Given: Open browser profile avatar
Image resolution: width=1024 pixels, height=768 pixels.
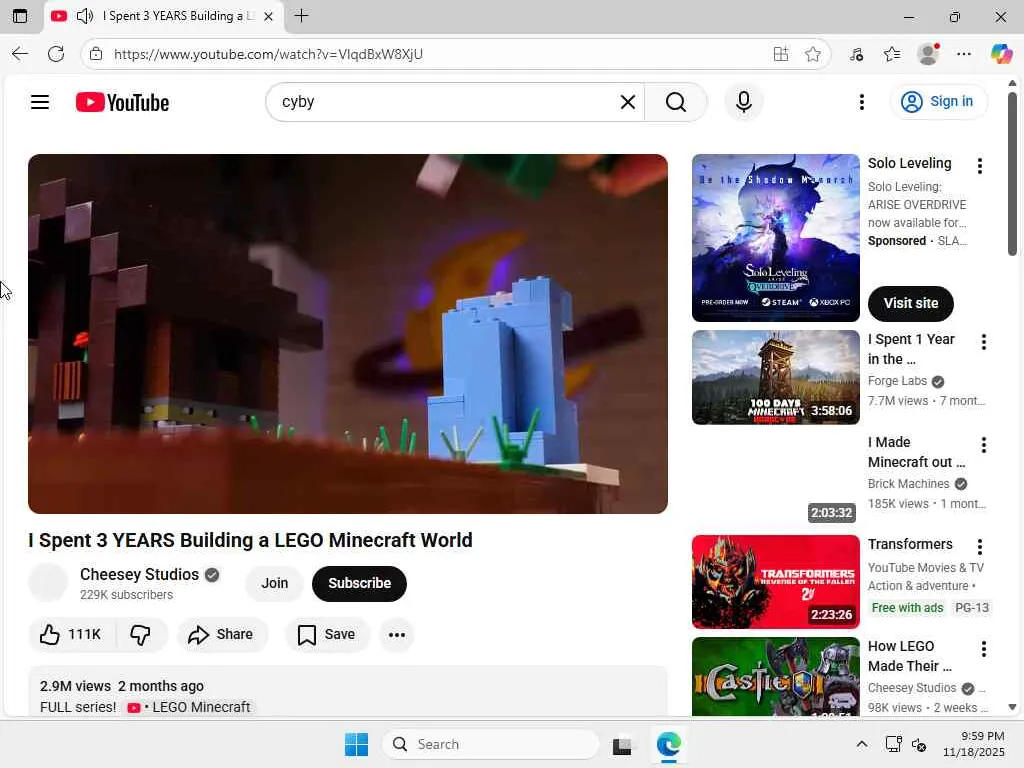Looking at the screenshot, I should pyautogui.click(x=928, y=54).
